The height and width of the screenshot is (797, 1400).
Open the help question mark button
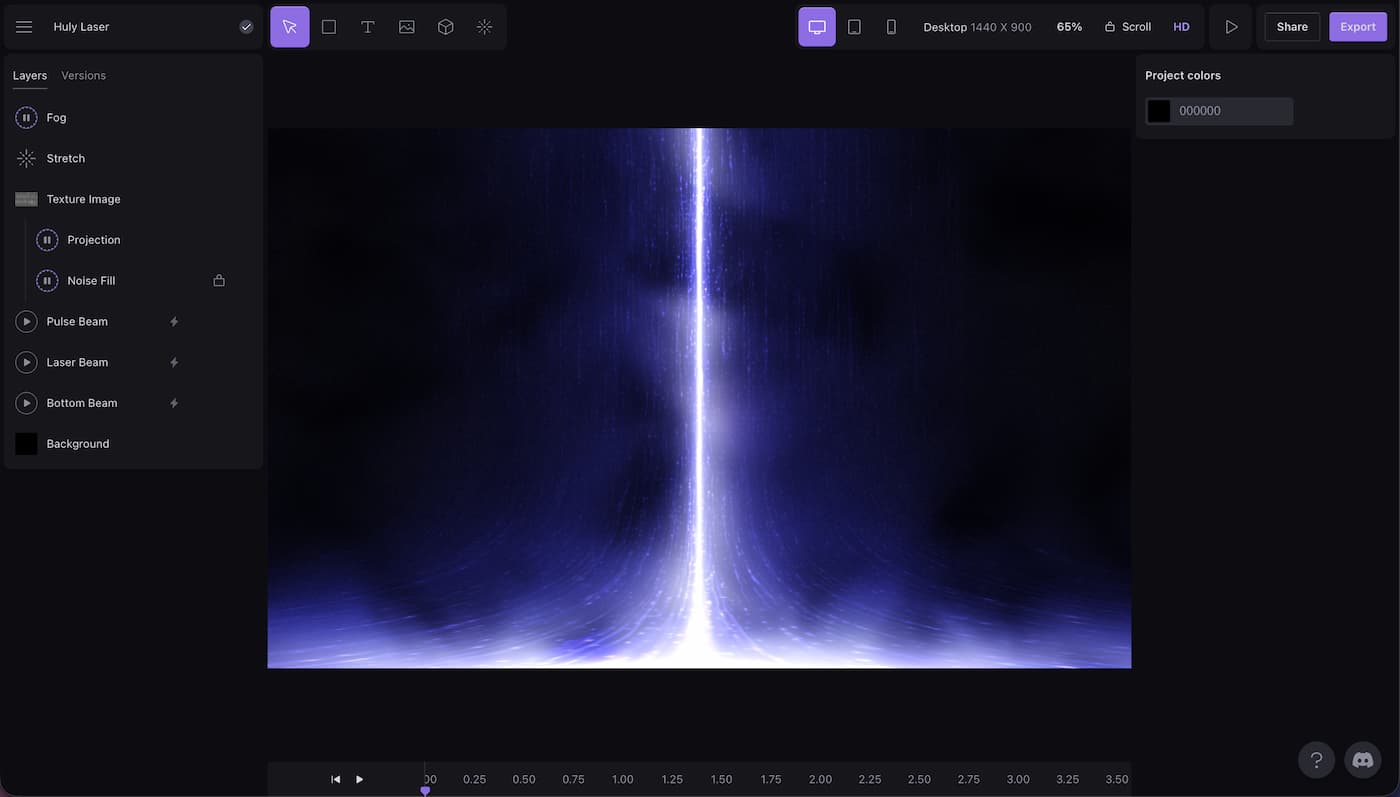[1316, 760]
